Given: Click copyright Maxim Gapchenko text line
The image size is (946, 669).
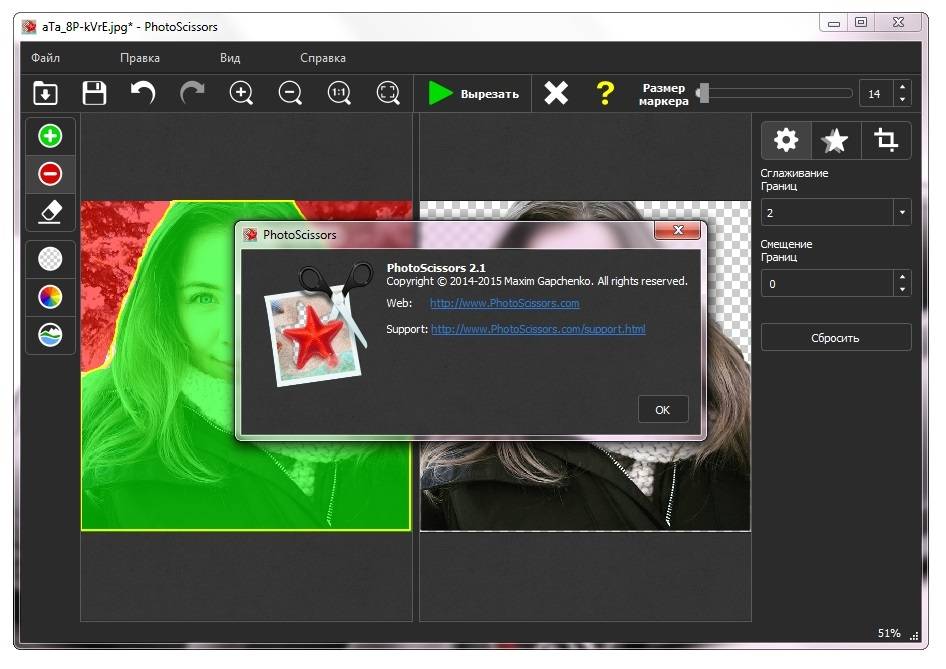Looking at the screenshot, I should coord(537,281).
